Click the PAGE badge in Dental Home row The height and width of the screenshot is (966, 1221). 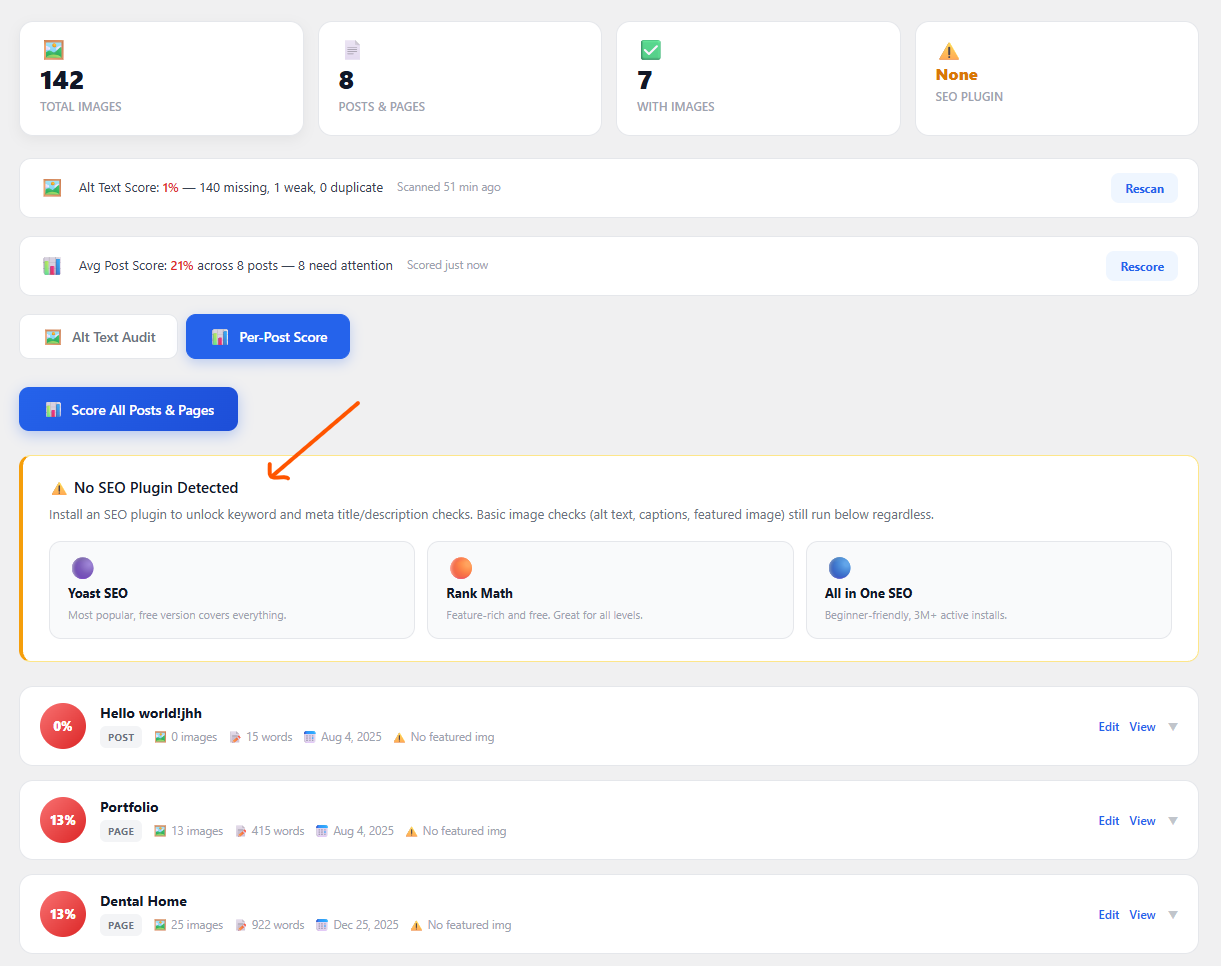121,925
